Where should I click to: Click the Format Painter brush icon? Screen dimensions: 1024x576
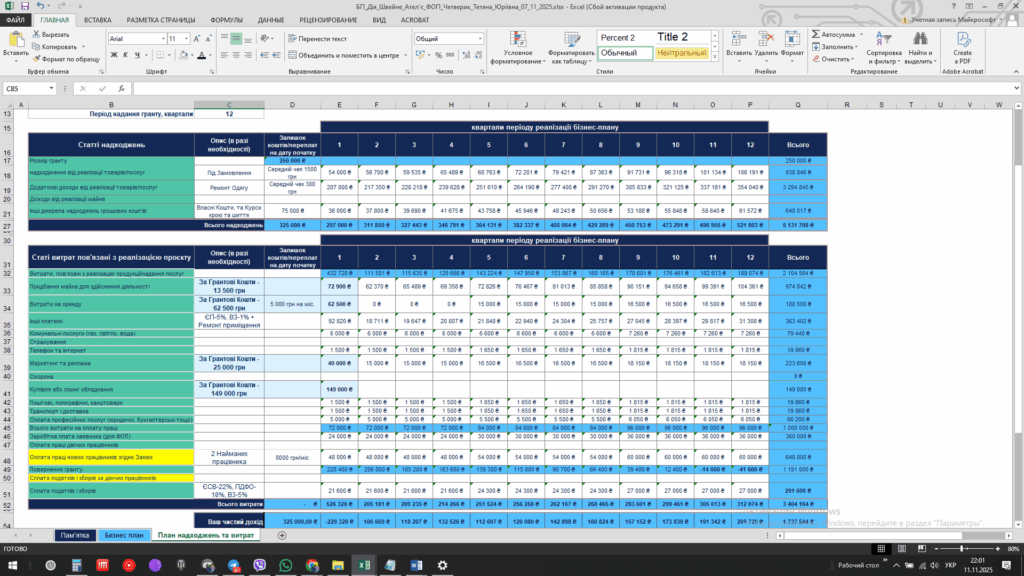[37, 59]
